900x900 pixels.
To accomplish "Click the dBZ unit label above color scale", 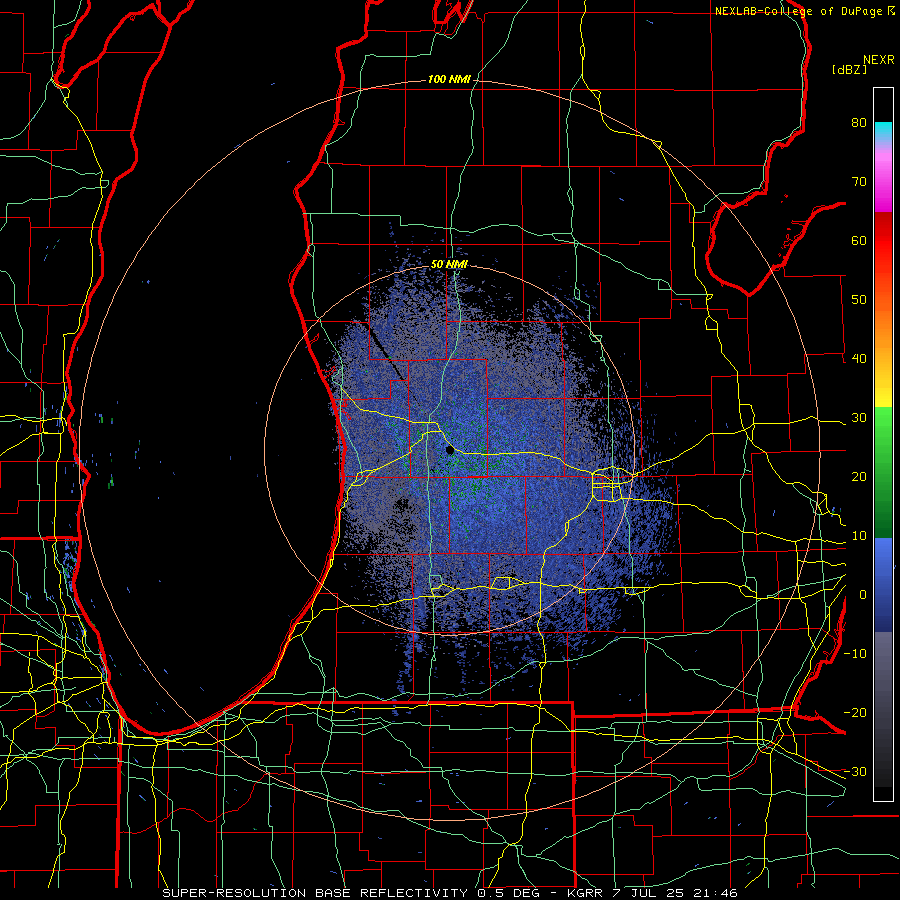I will tap(849, 69).
